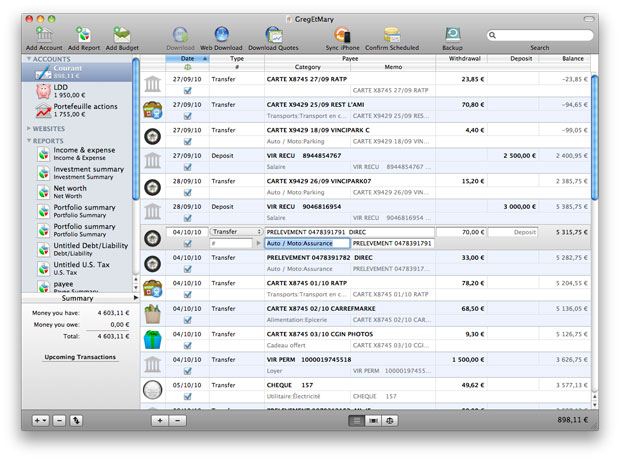
Task: Click the swap arrows button under sidebar
Action: (x=76, y=420)
